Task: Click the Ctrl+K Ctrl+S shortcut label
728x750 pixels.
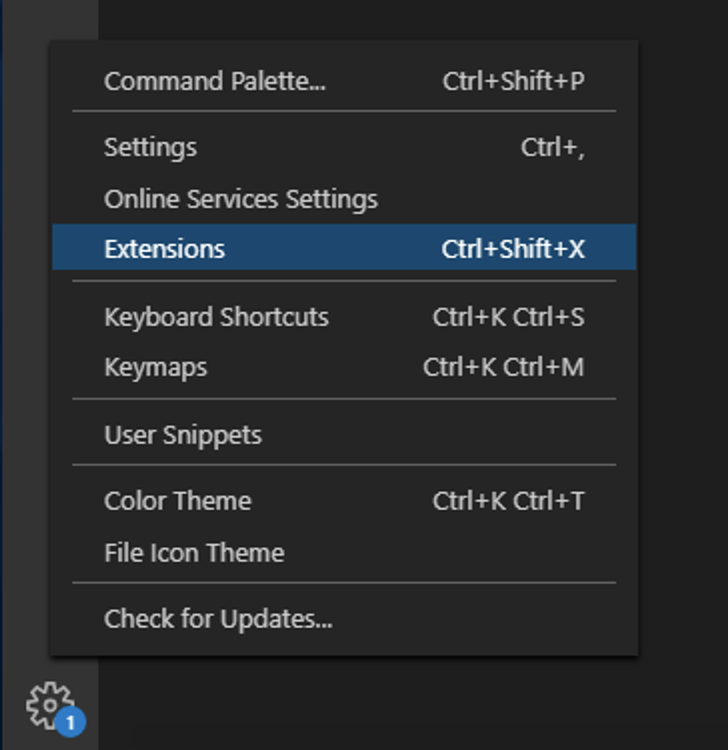Action: [x=508, y=317]
